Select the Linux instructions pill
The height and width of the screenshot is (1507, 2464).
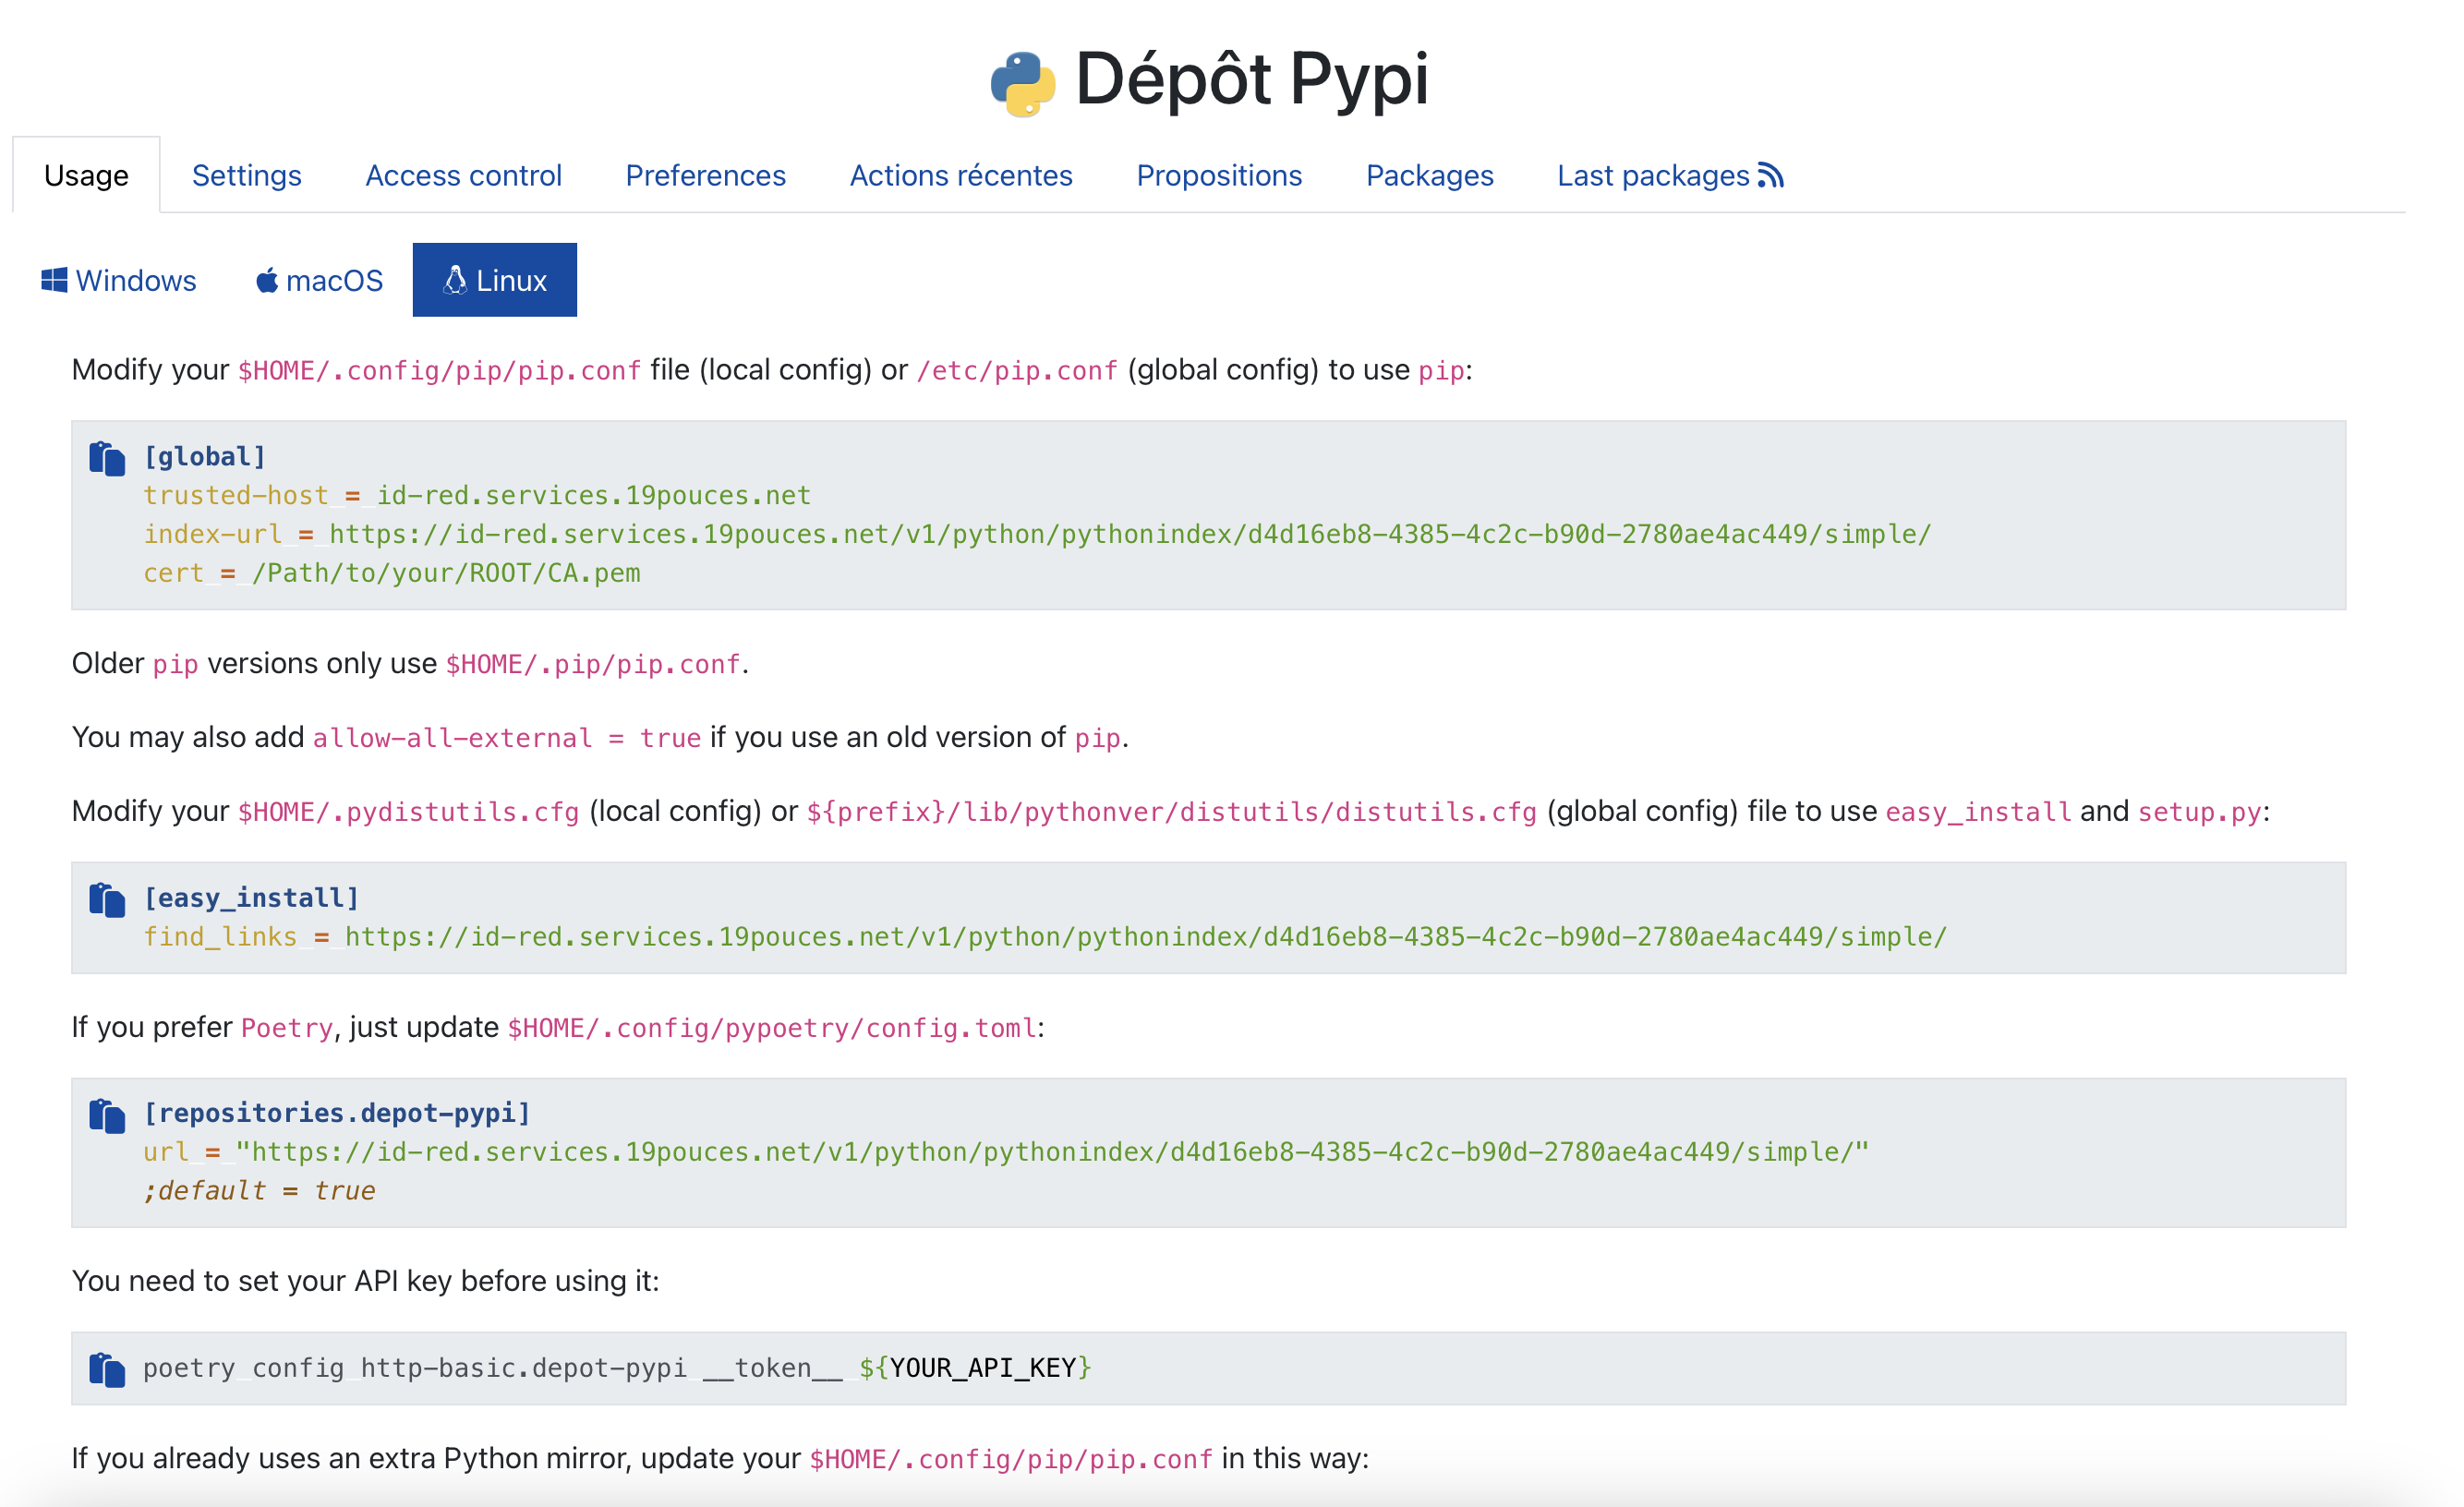[495, 280]
